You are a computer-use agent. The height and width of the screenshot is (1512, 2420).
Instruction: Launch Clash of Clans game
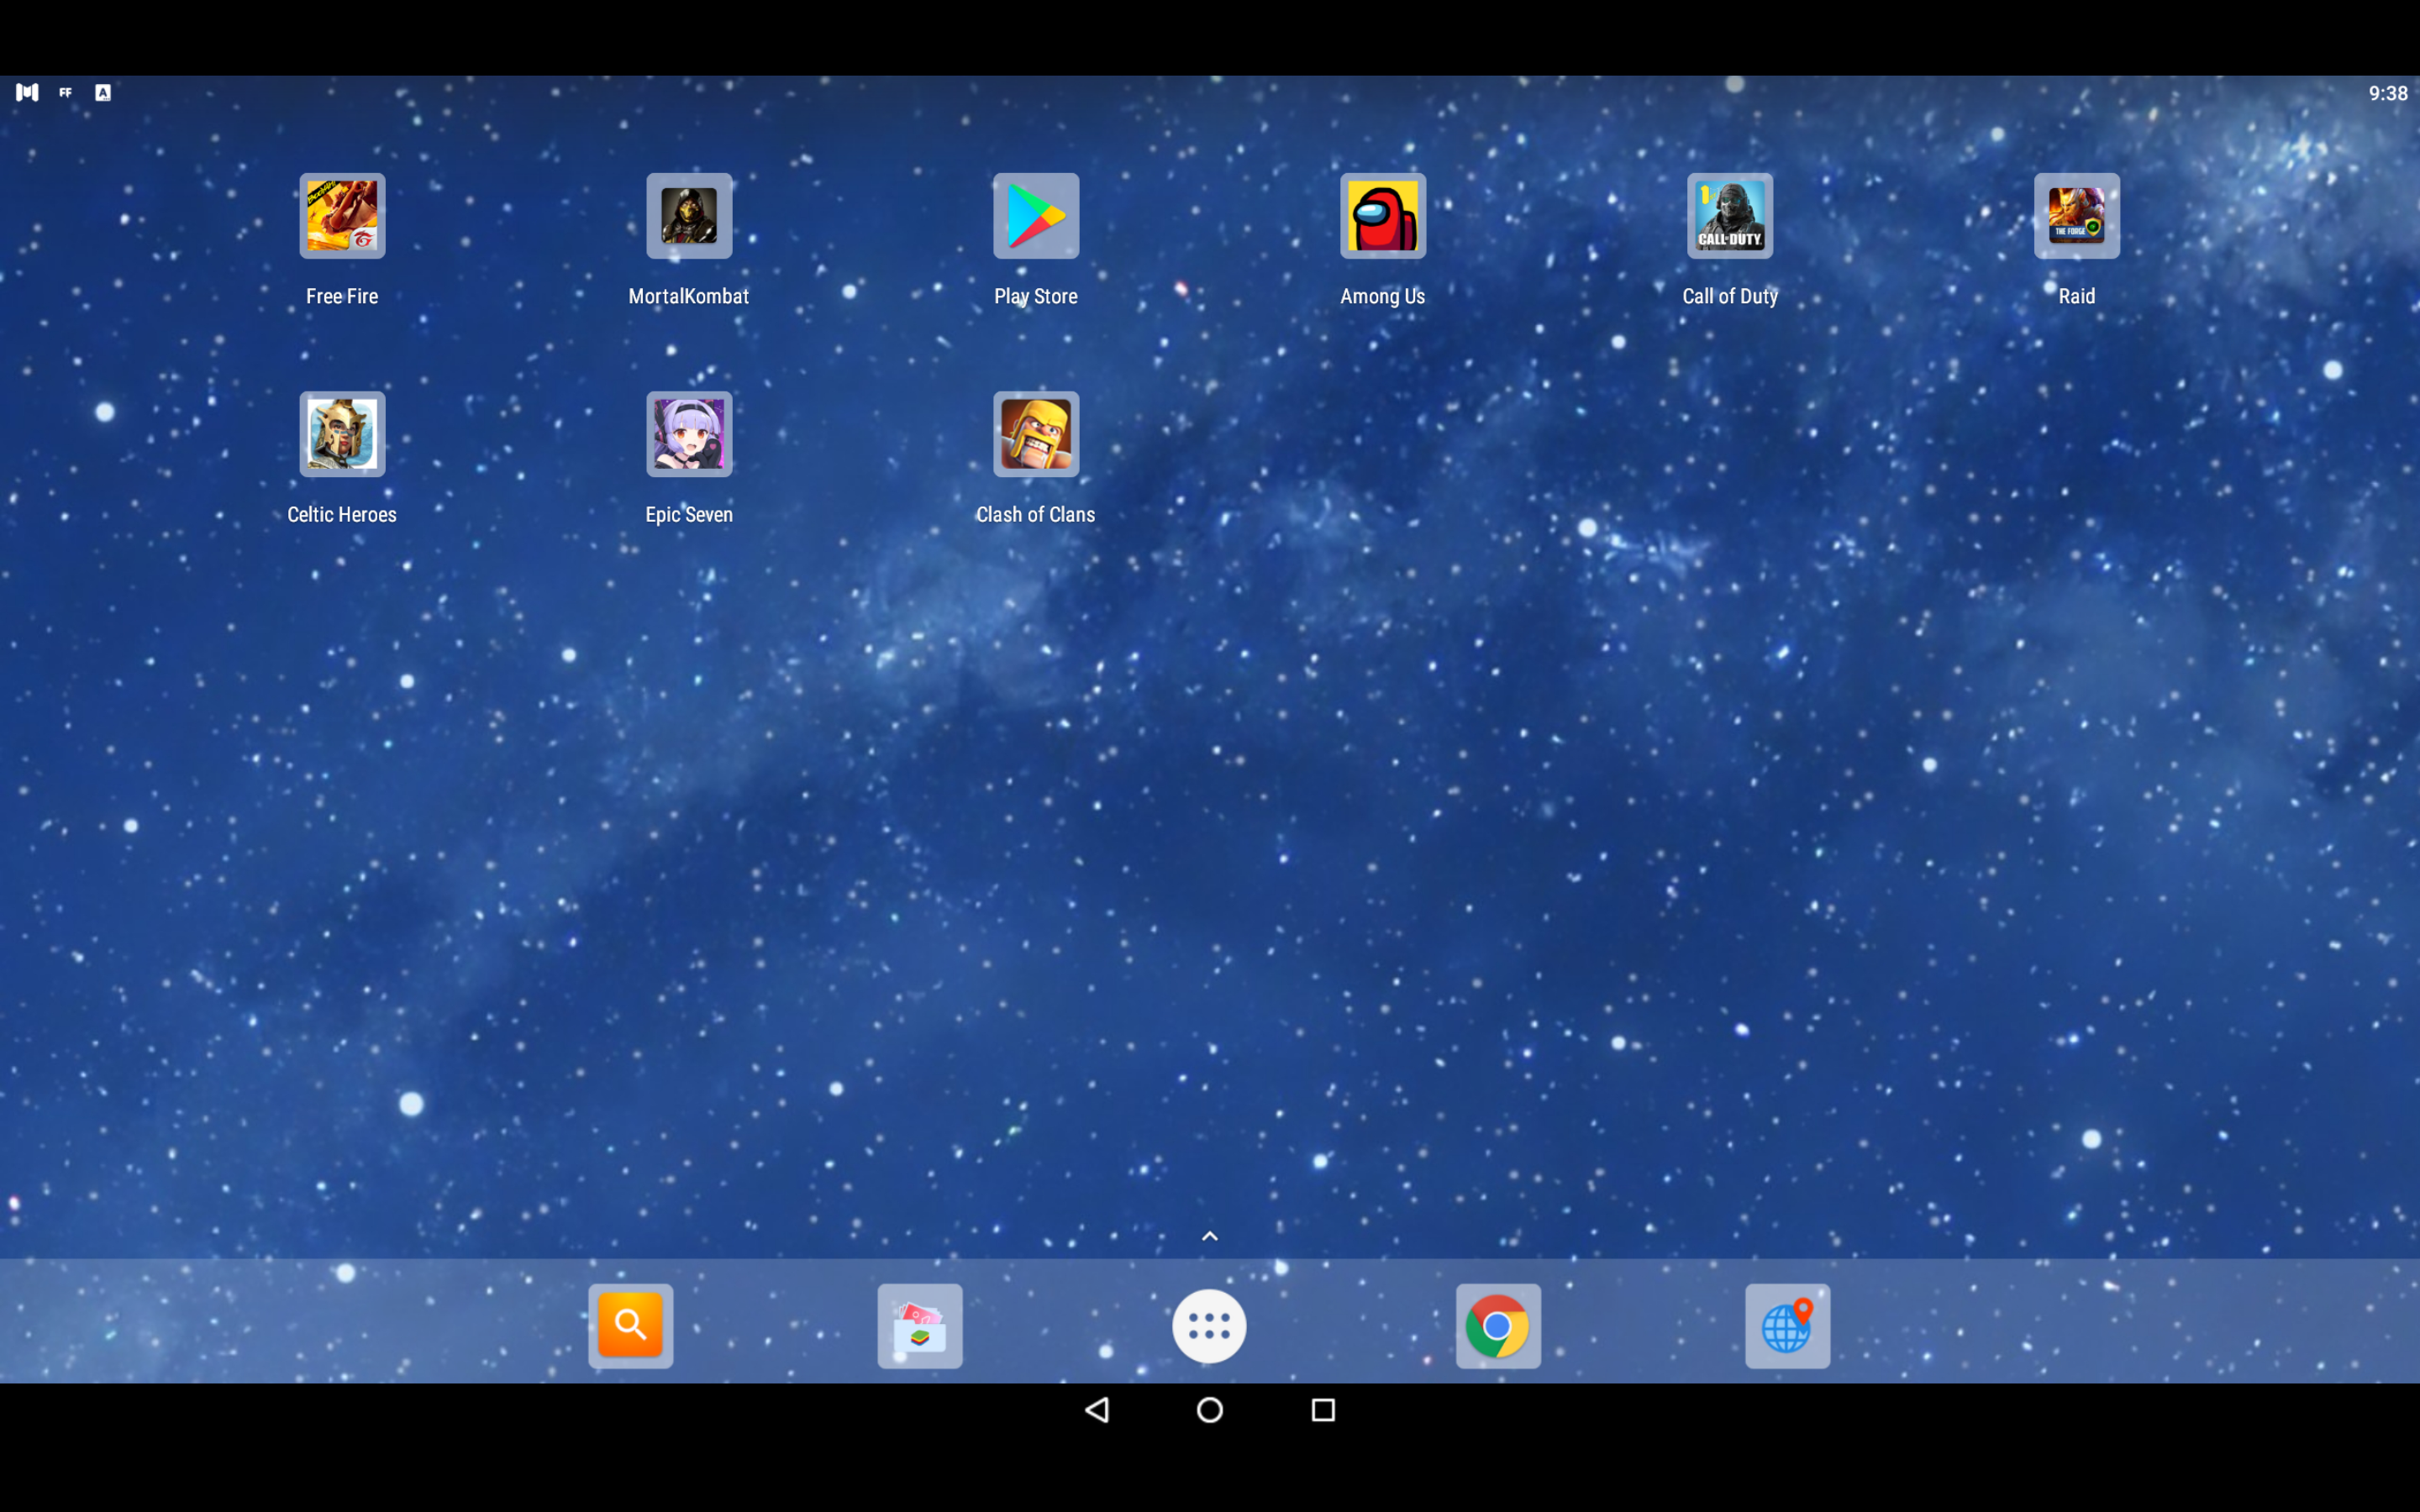coord(1035,433)
